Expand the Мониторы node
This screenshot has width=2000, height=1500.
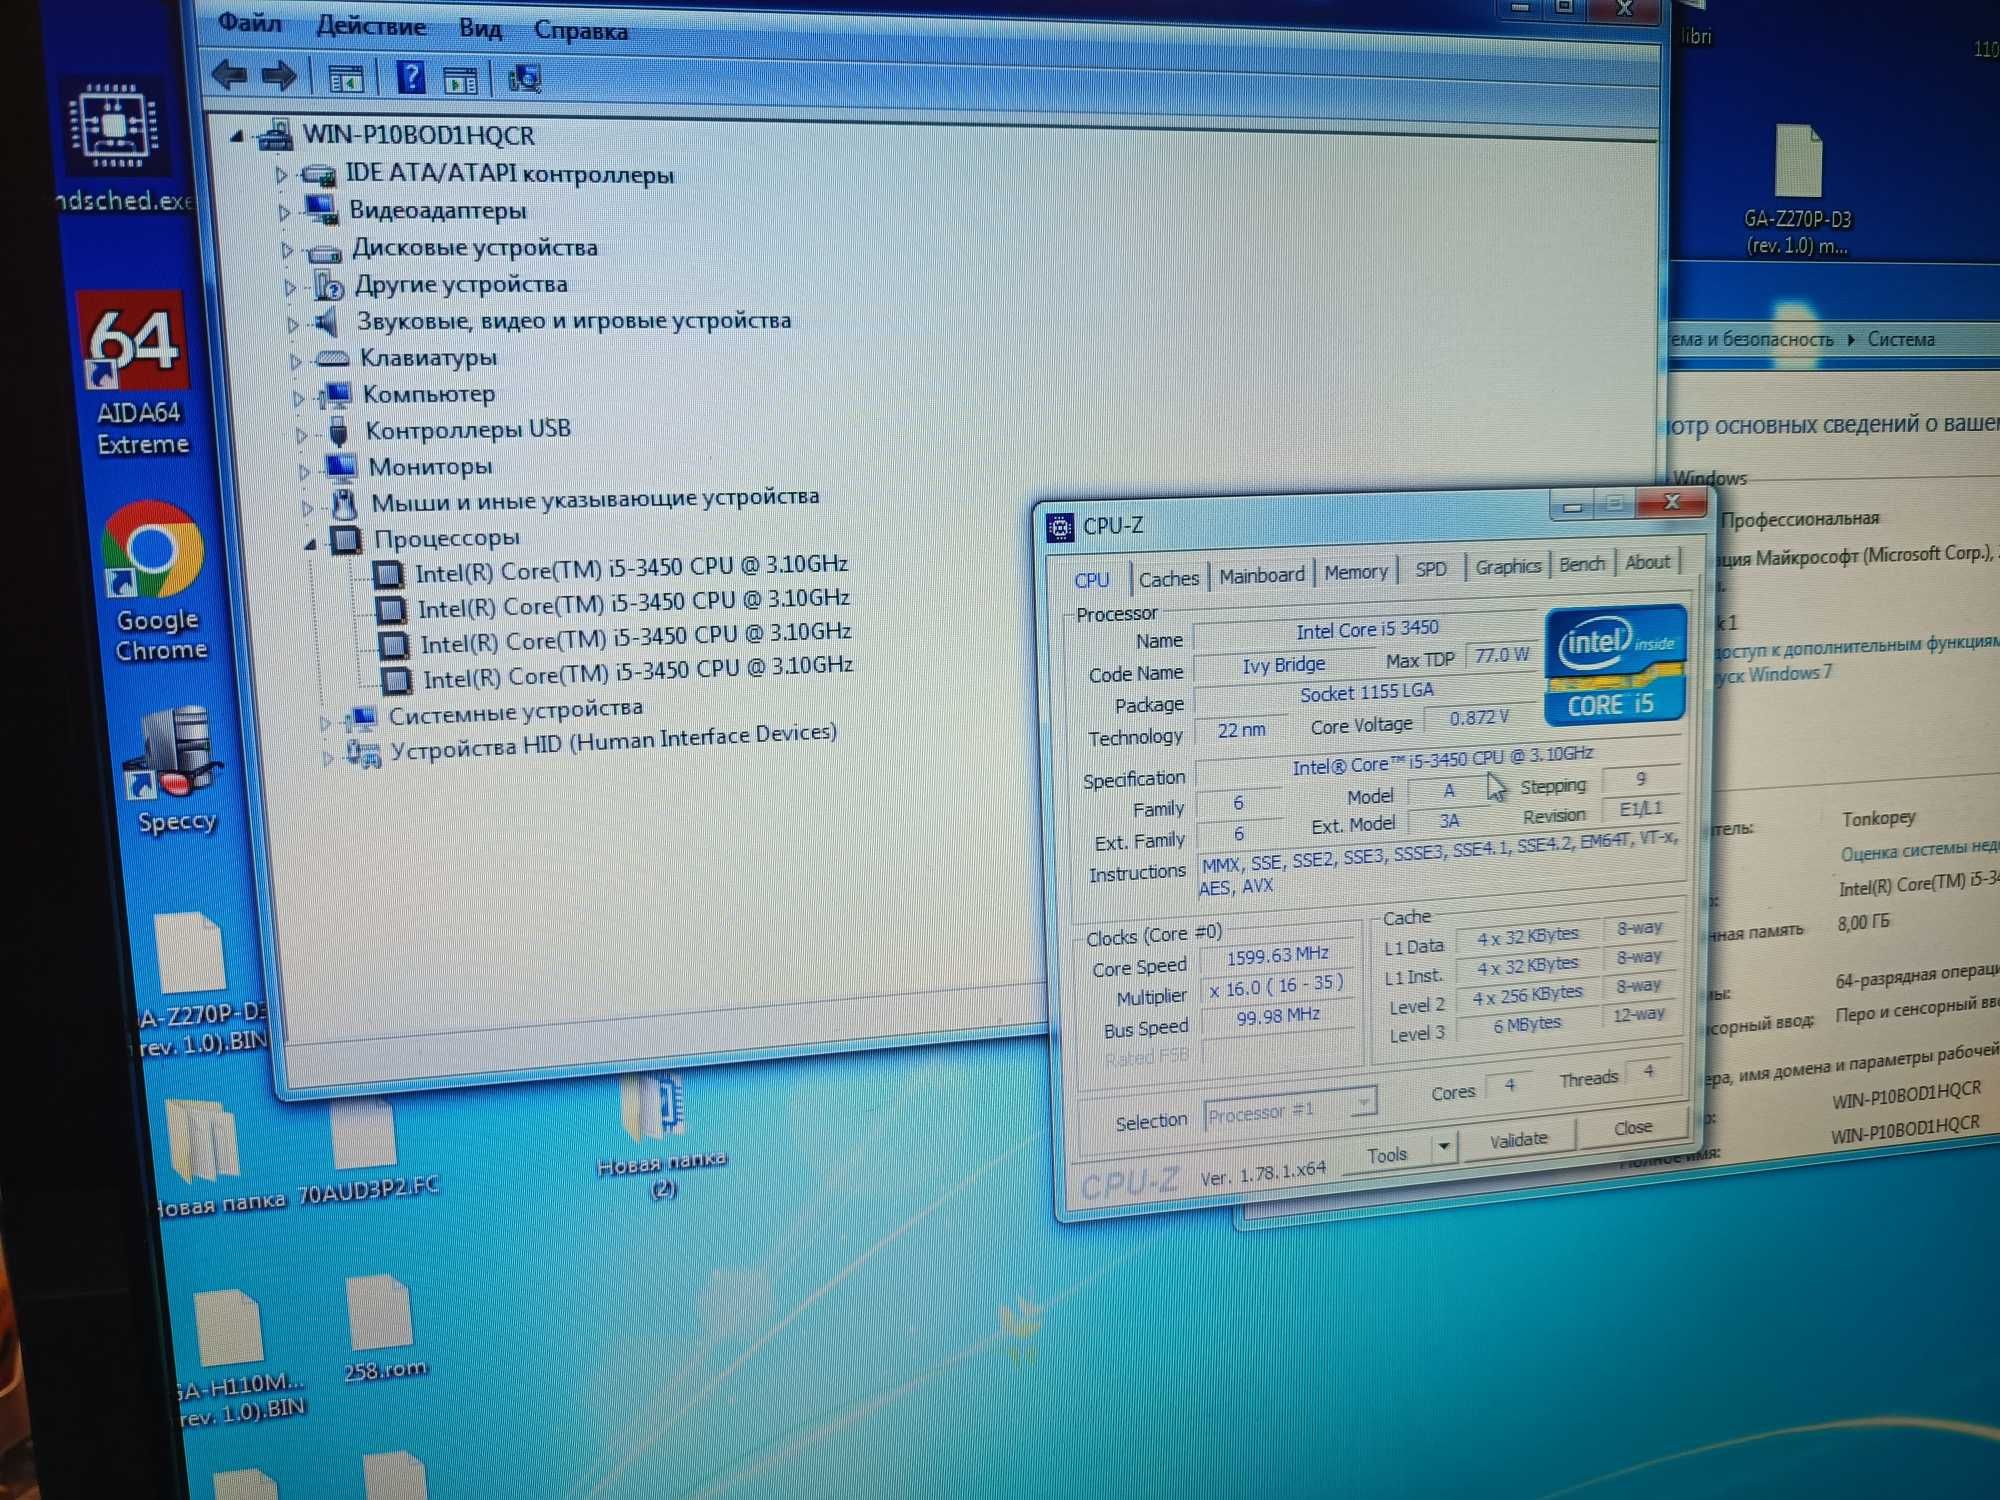(x=304, y=471)
